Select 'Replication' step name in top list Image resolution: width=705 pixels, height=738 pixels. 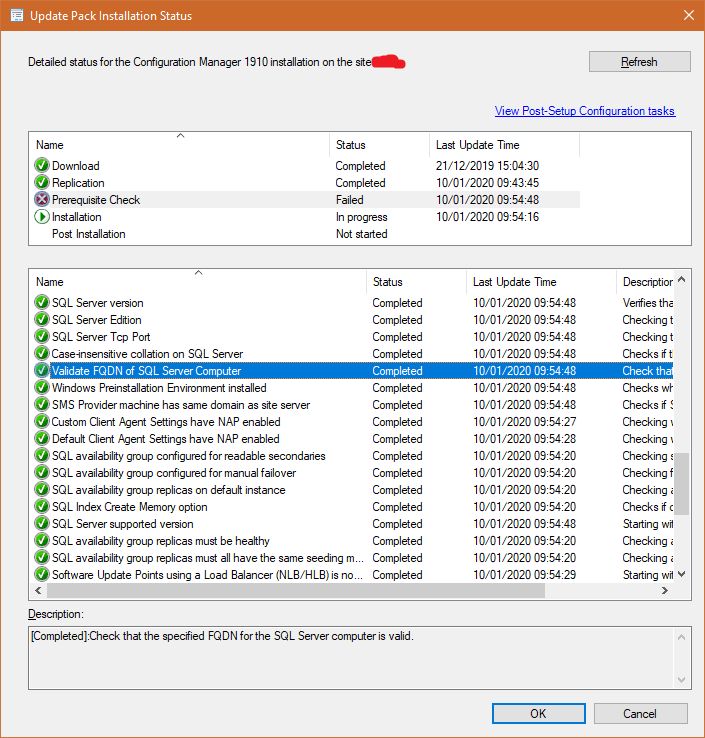point(78,183)
